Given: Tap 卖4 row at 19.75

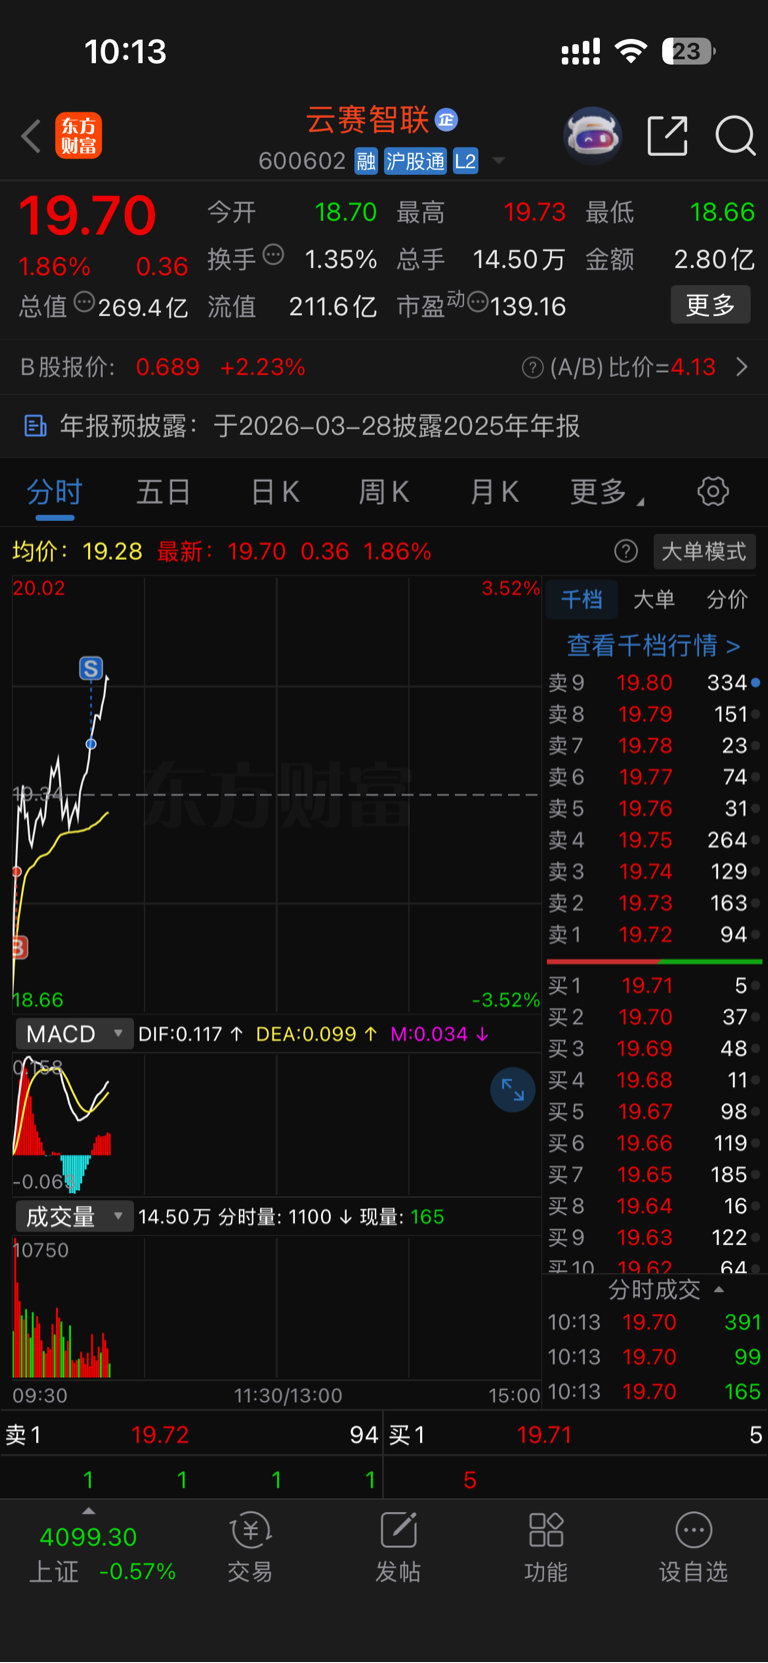Looking at the screenshot, I should [654, 840].
